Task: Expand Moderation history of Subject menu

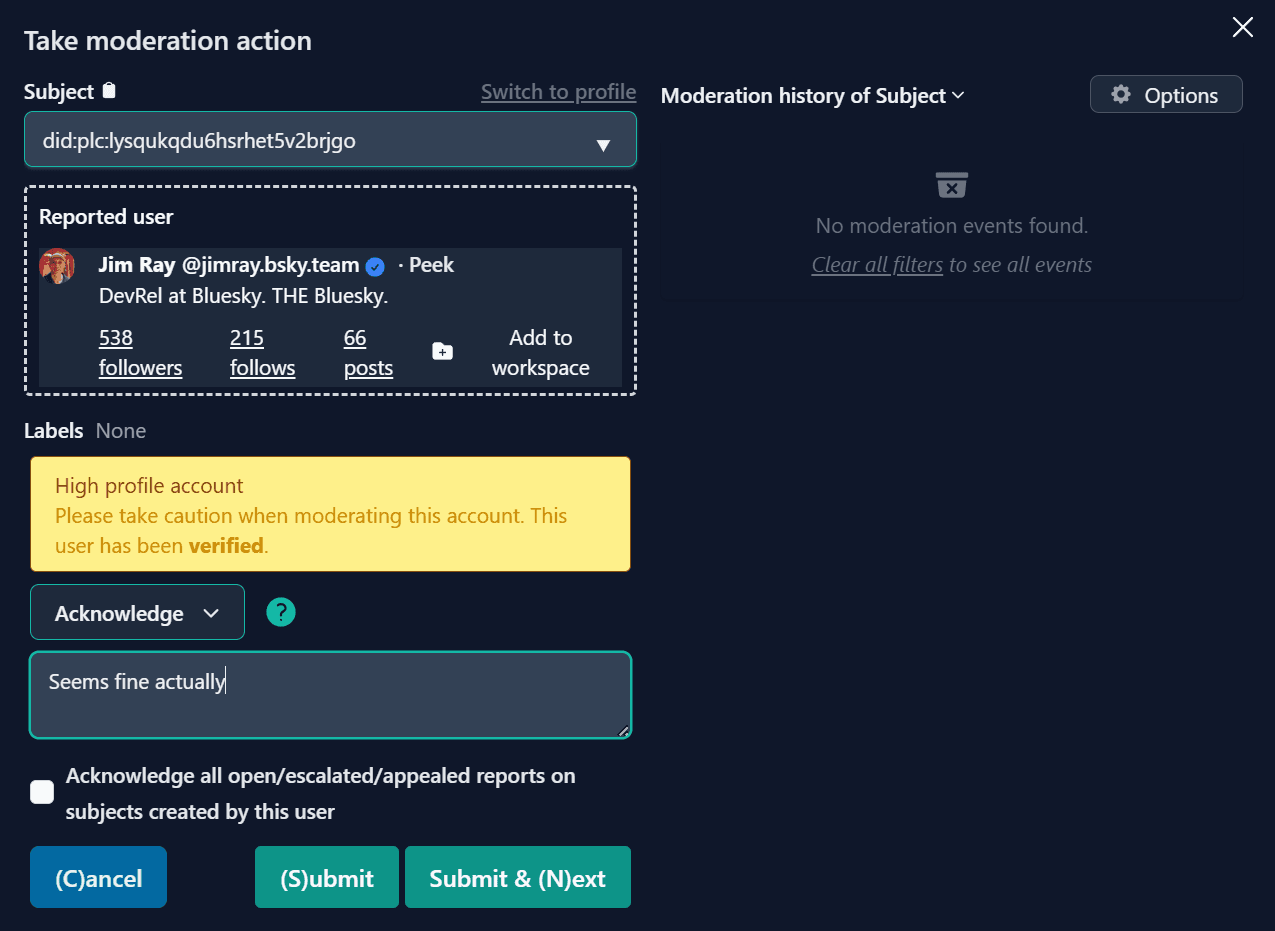Action: 812,96
